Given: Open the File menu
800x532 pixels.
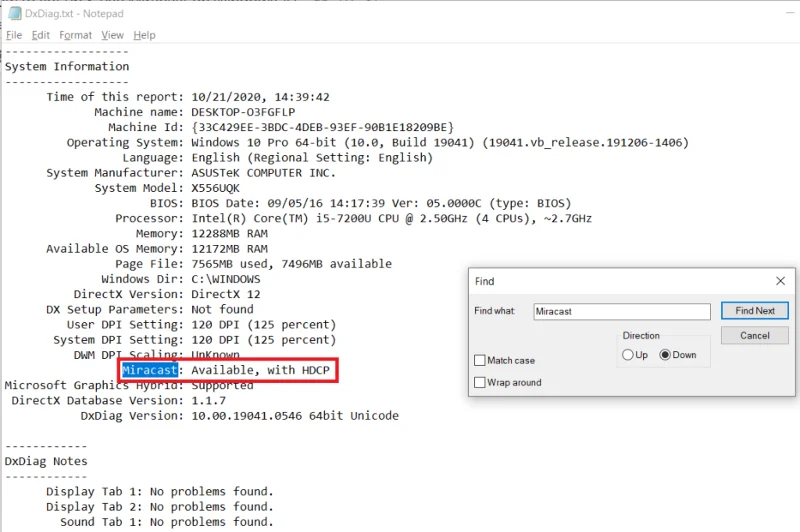Looking at the screenshot, I should click(x=14, y=35).
